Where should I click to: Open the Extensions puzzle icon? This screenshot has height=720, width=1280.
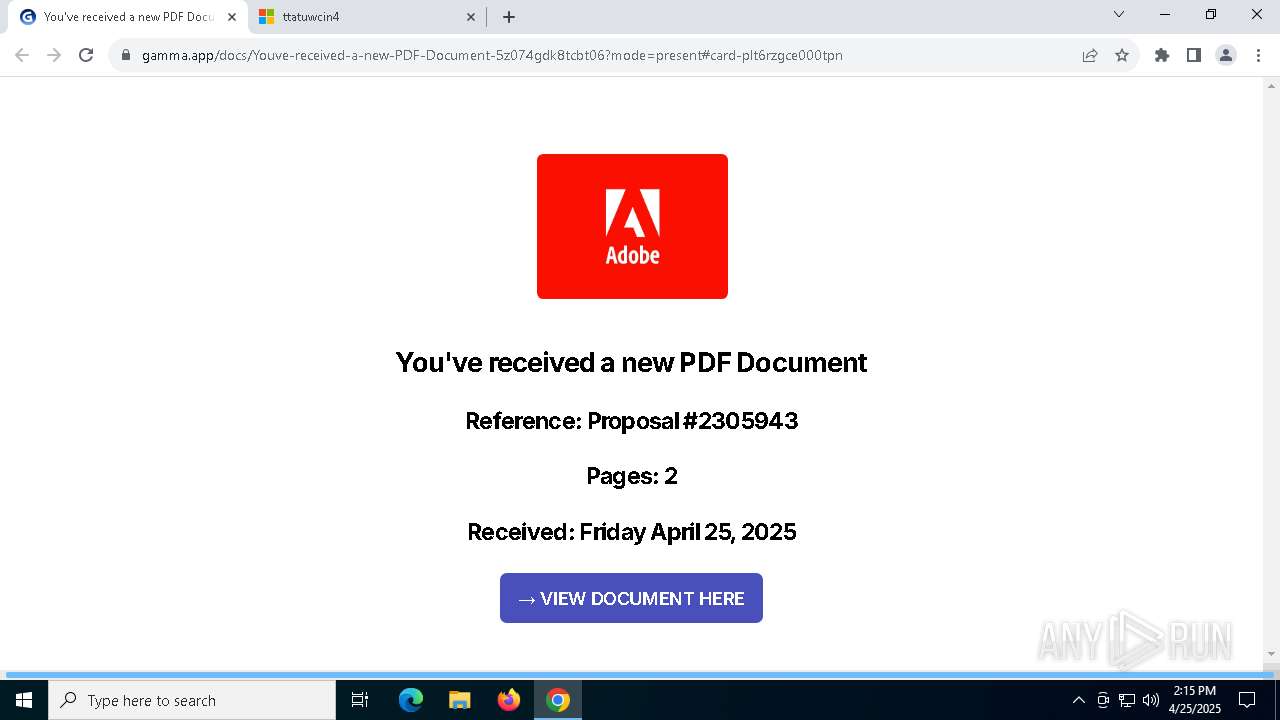point(1162,55)
